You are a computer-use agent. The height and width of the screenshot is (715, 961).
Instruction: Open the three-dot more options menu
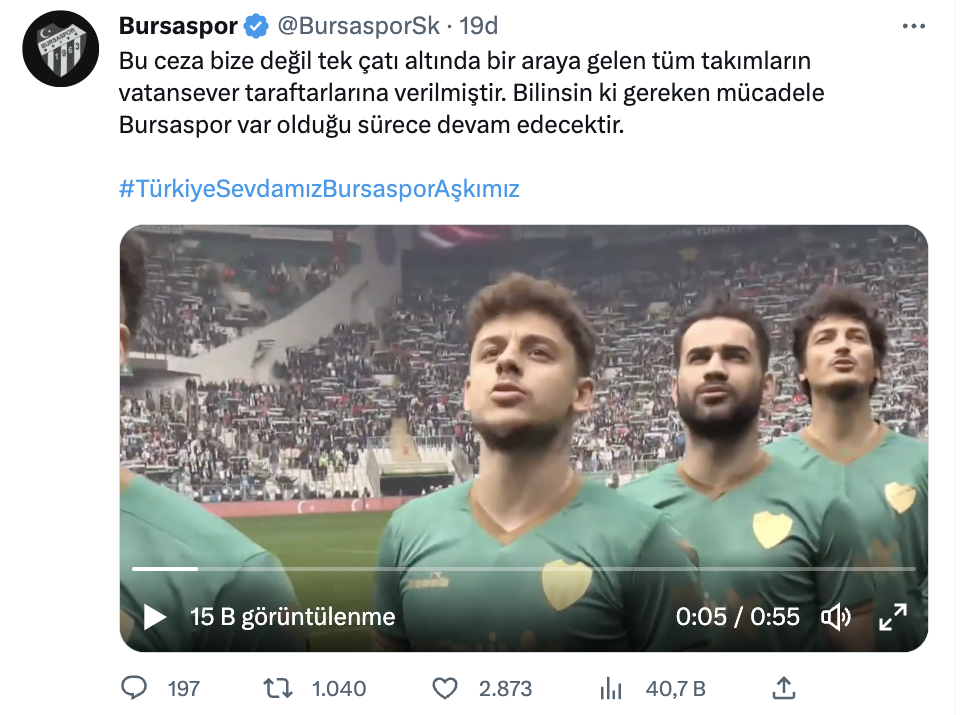pyautogui.click(x=914, y=26)
